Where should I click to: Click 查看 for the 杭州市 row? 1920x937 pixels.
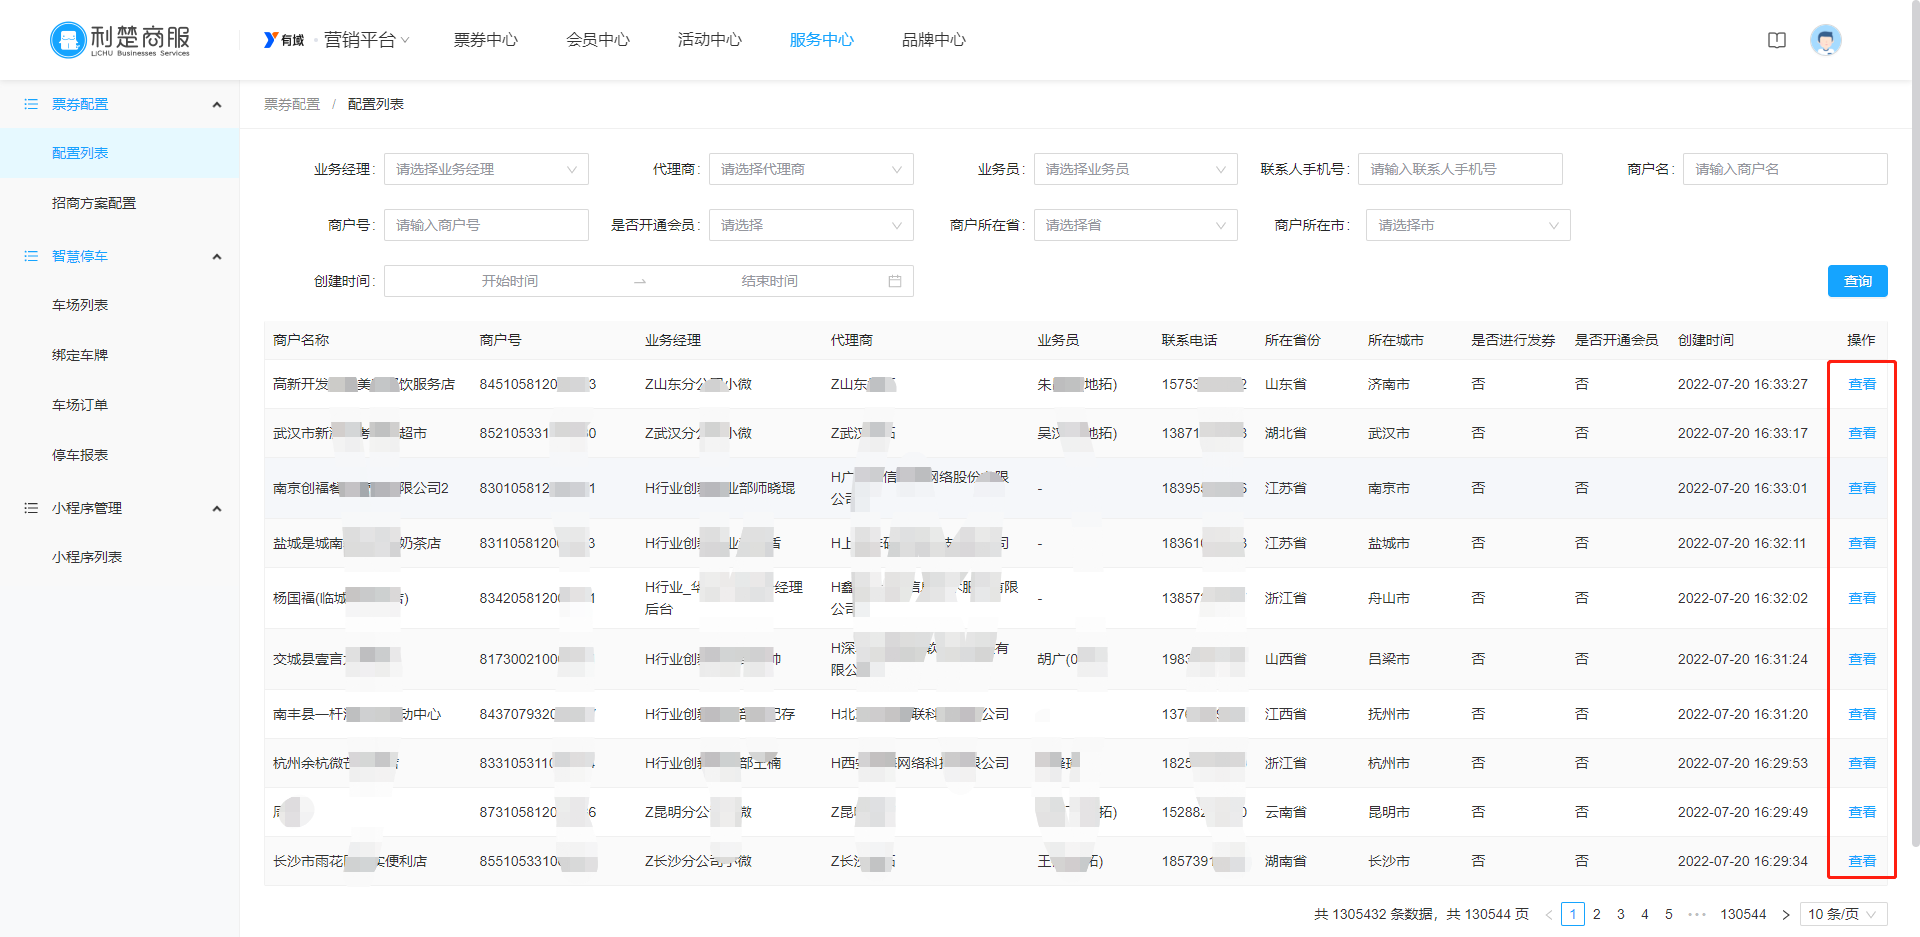(x=1862, y=763)
